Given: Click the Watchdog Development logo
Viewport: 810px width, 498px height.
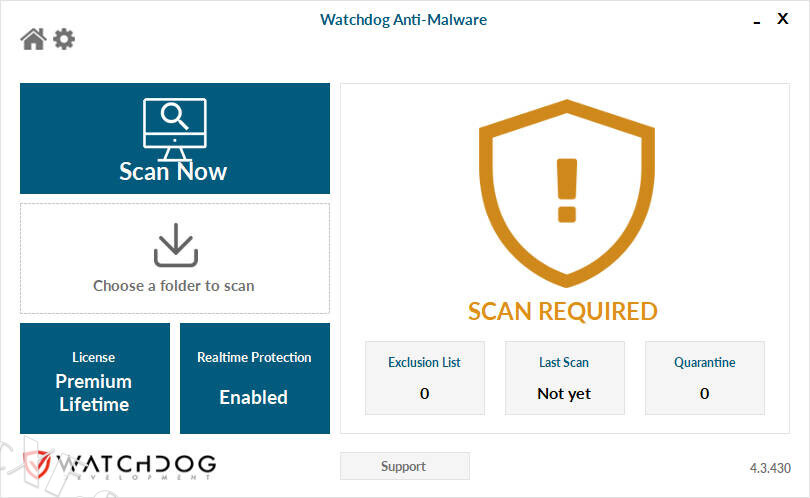Looking at the screenshot, I should [121, 465].
